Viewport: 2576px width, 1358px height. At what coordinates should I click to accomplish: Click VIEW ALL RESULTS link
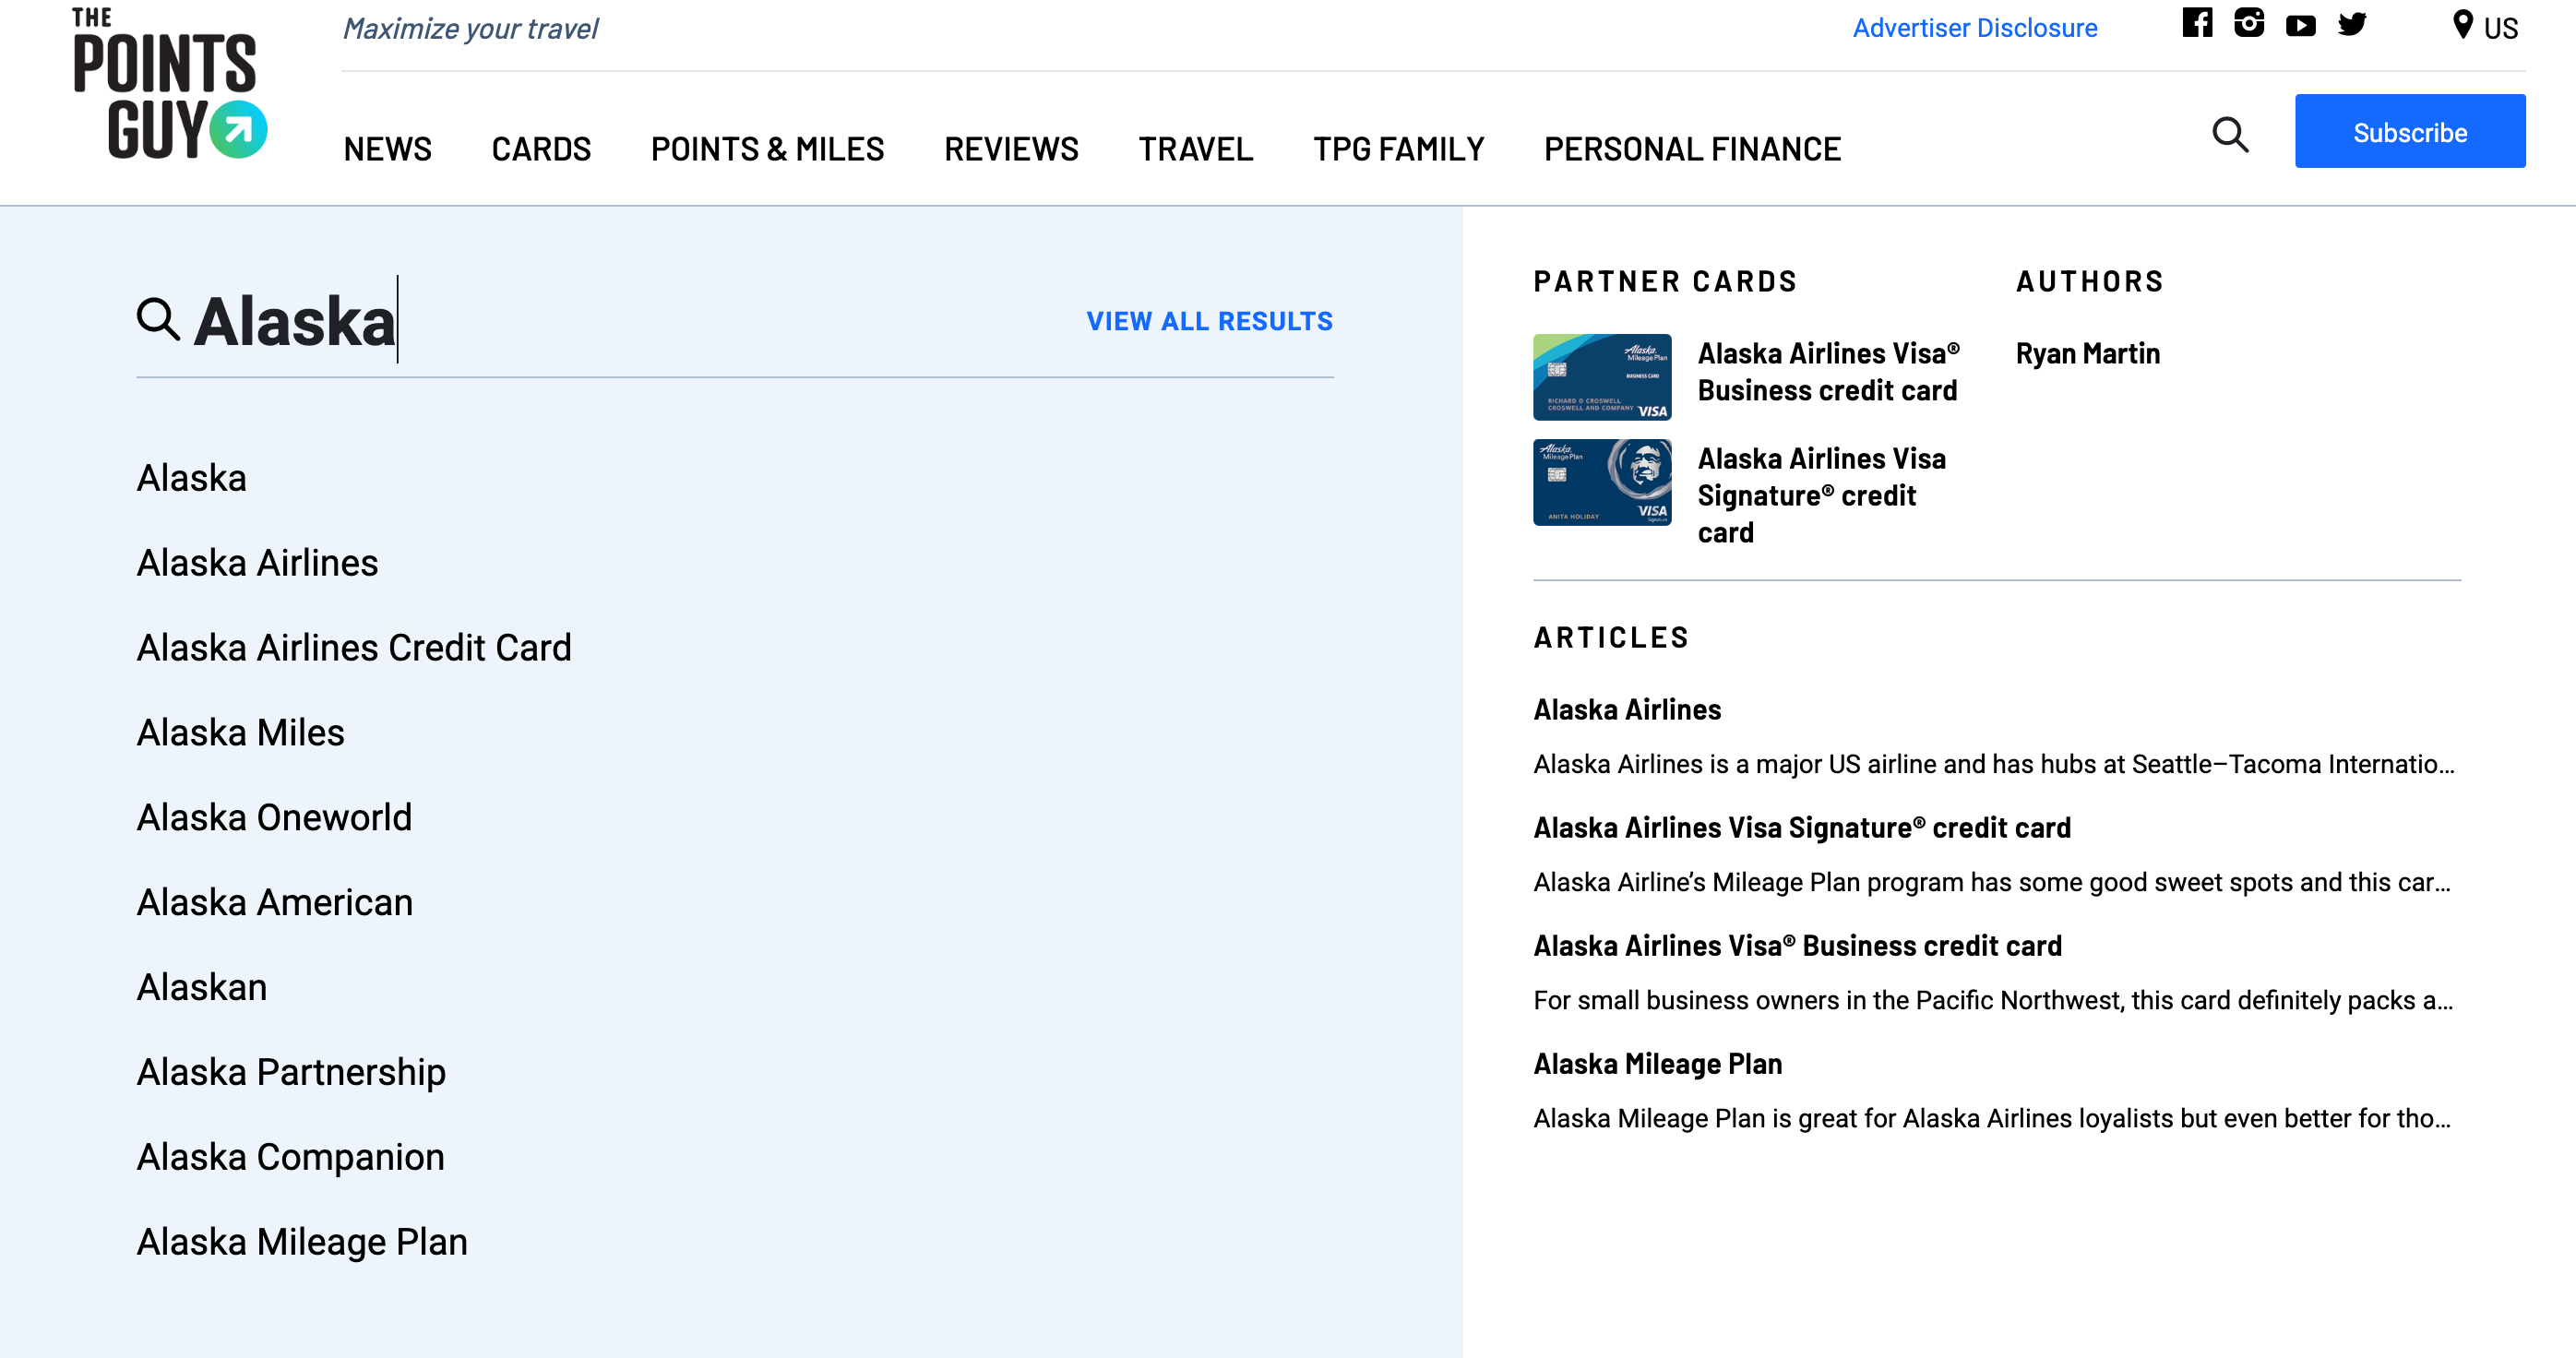click(1210, 321)
